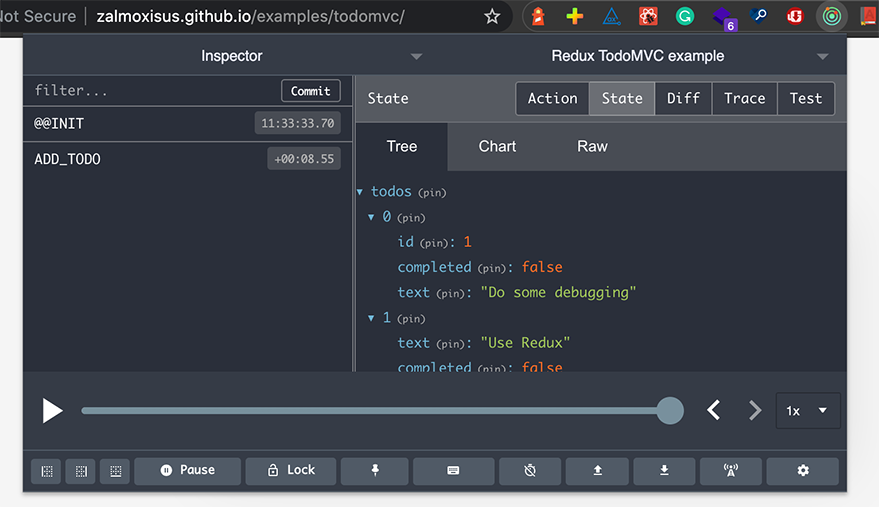Click the yellow plus extension icon
Image resolution: width=879 pixels, height=507 pixels.
click(x=575, y=16)
